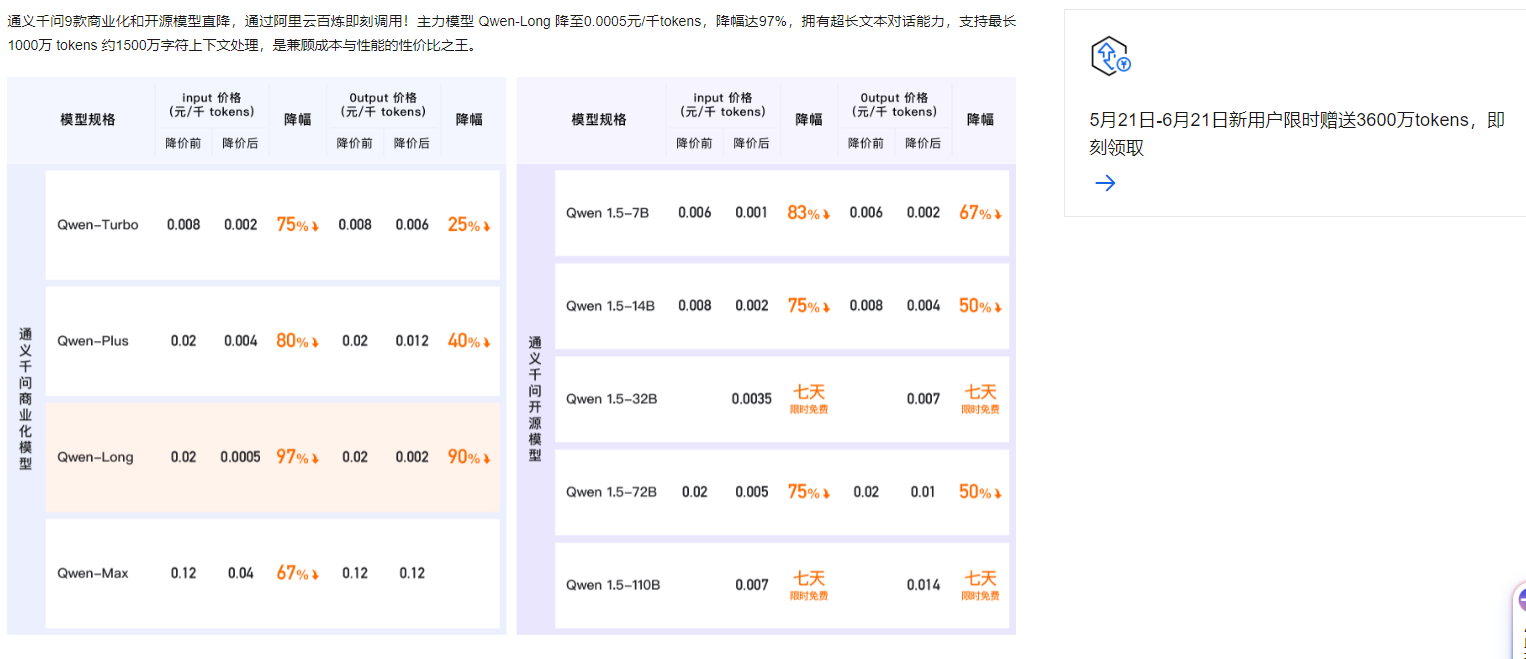This screenshot has height=659, width=1526.
Task: Click Qwen-Plus's 0.004 input price
Action: (240, 341)
